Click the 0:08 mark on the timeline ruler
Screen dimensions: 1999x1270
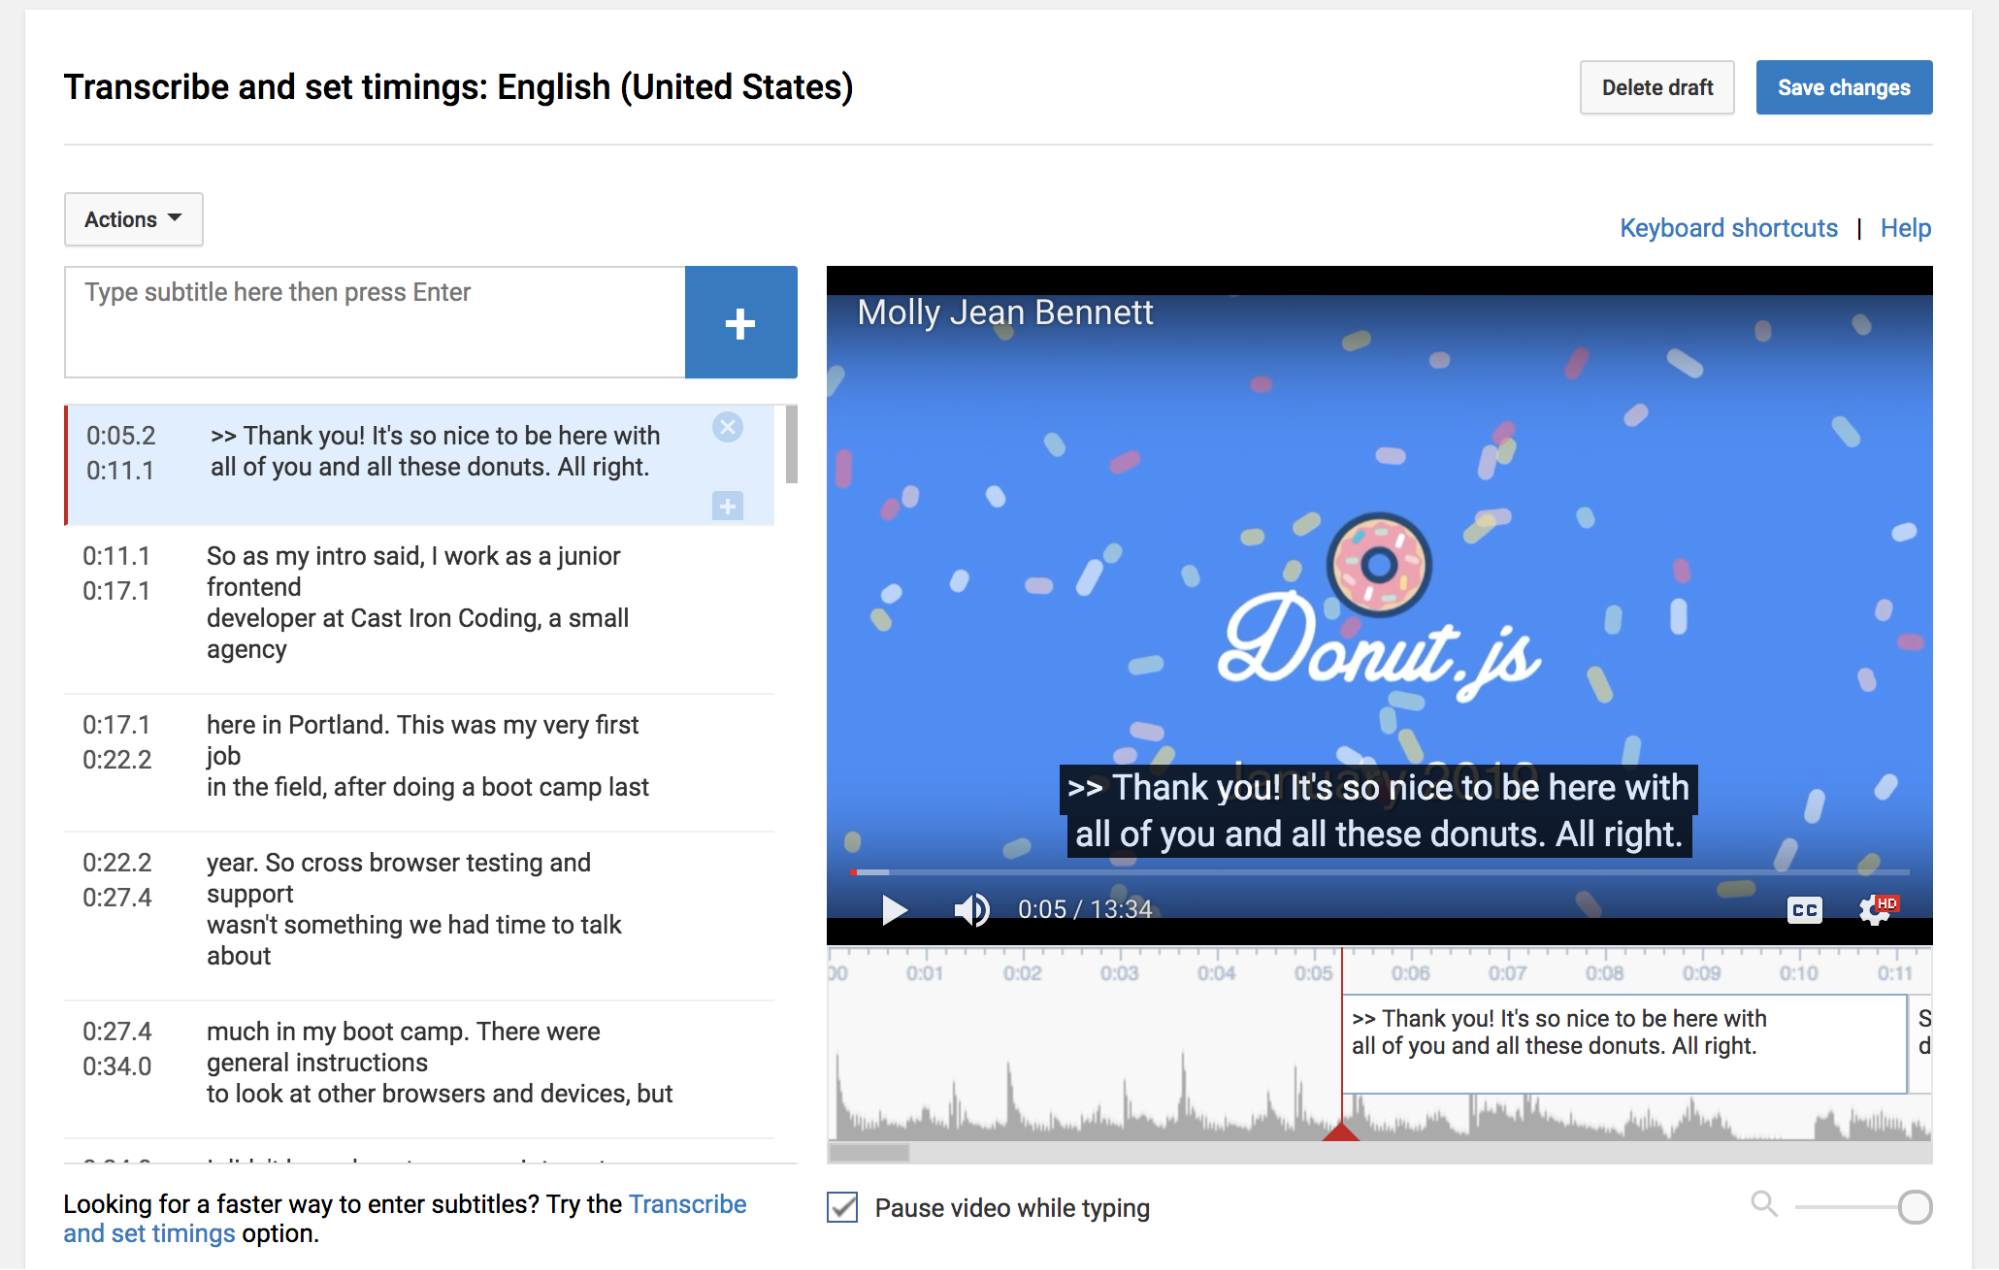(x=1604, y=973)
